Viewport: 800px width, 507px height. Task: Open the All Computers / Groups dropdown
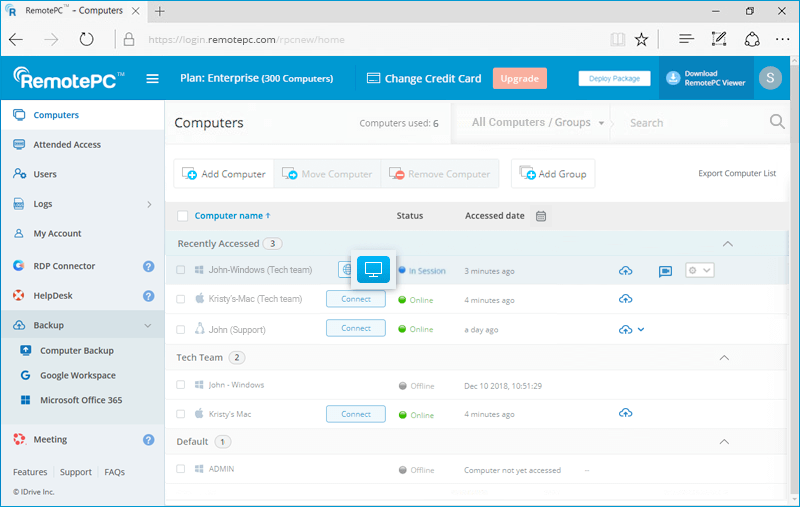point(538,123)
